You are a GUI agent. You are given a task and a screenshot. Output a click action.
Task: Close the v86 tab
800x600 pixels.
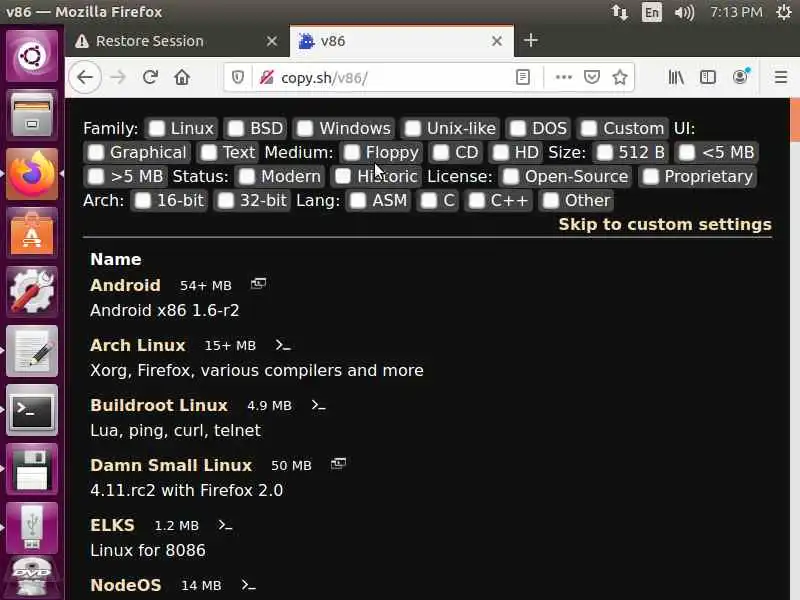497,41
